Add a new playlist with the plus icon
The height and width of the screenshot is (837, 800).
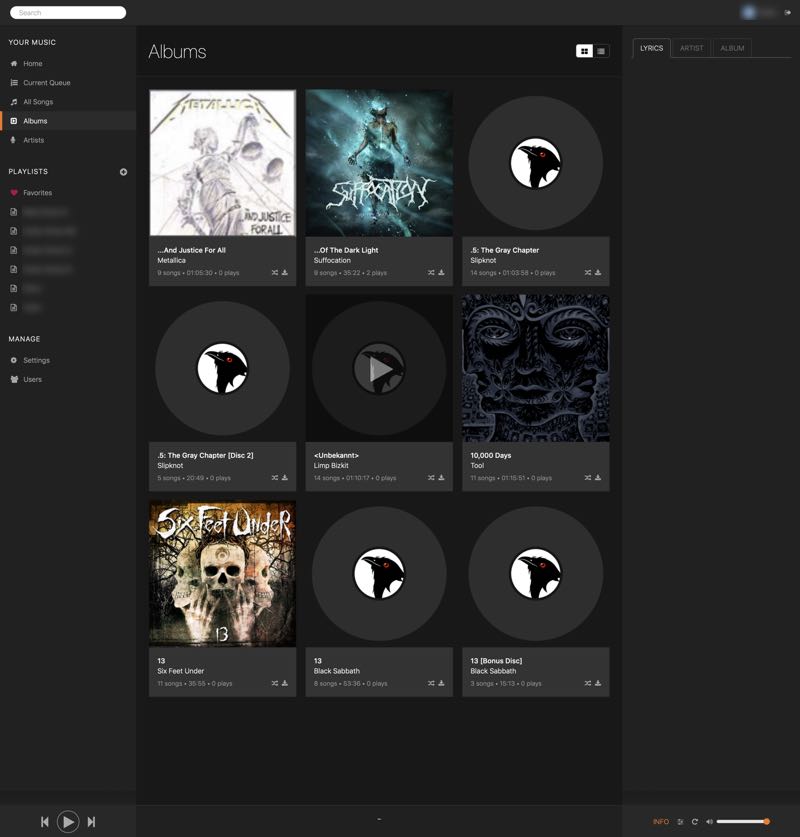(123, 172)
